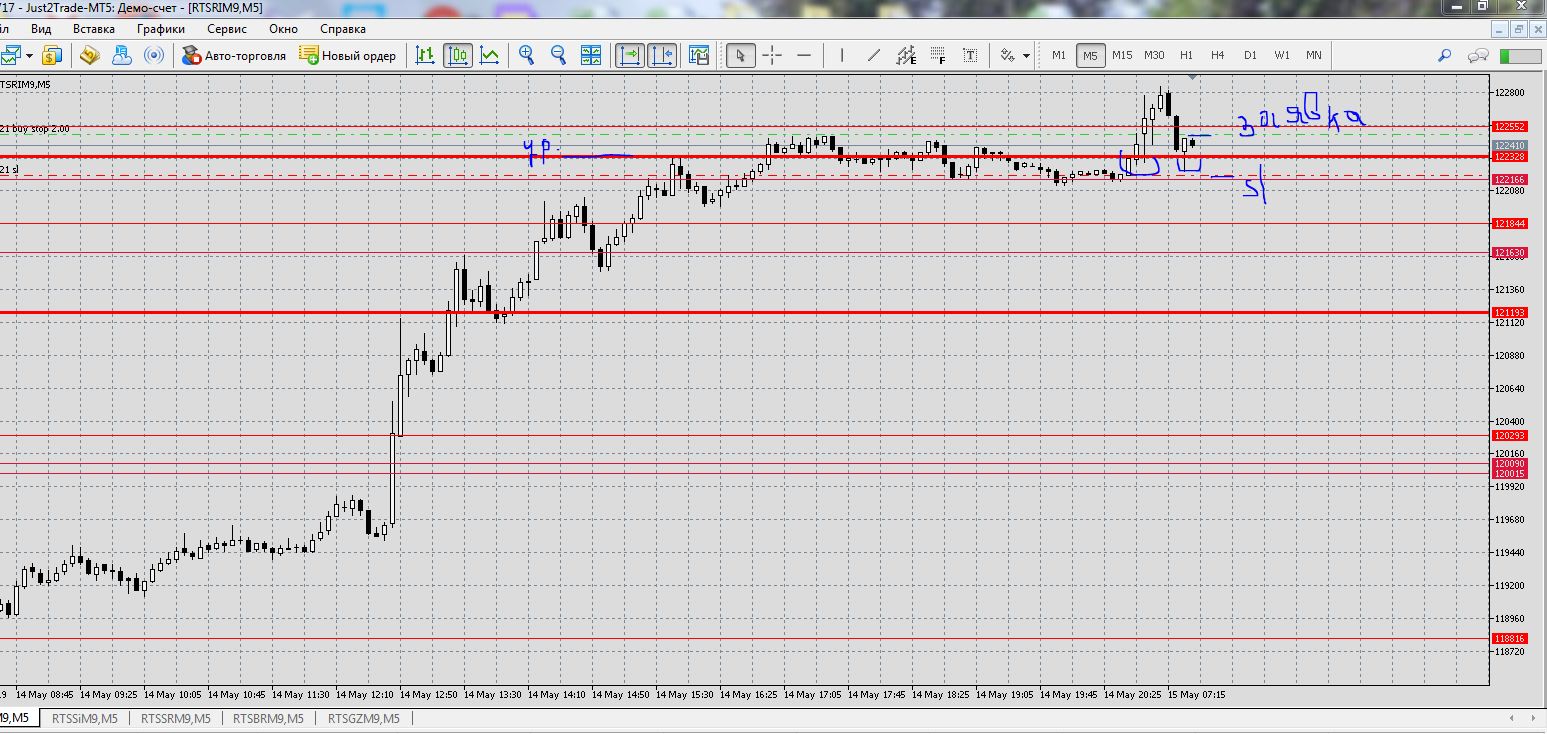Toggle chart shift from right border
This screenshot has width=1547, height=734.
(662, 55)
